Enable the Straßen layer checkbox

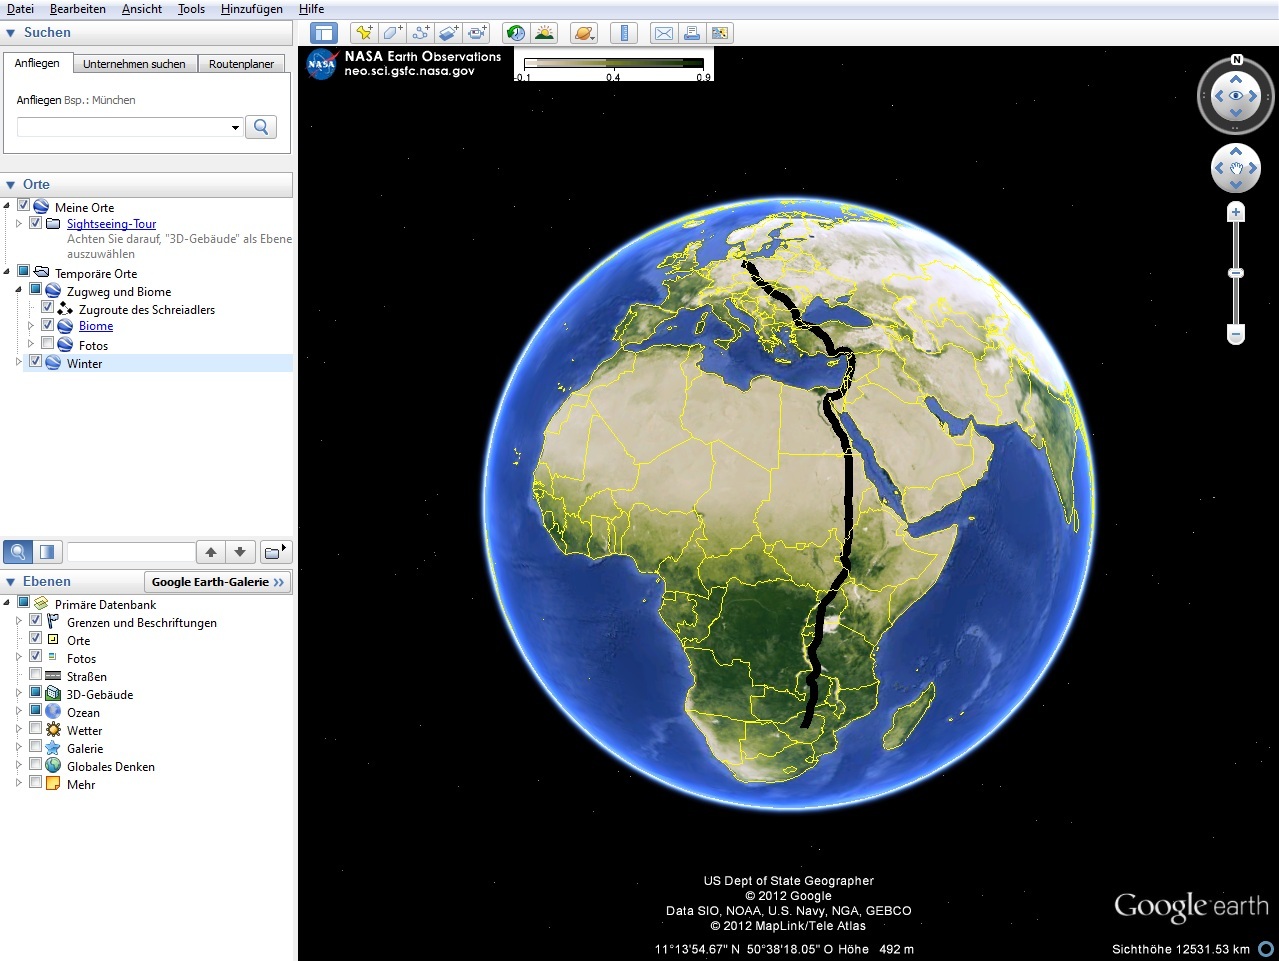[x=36, y=676]
